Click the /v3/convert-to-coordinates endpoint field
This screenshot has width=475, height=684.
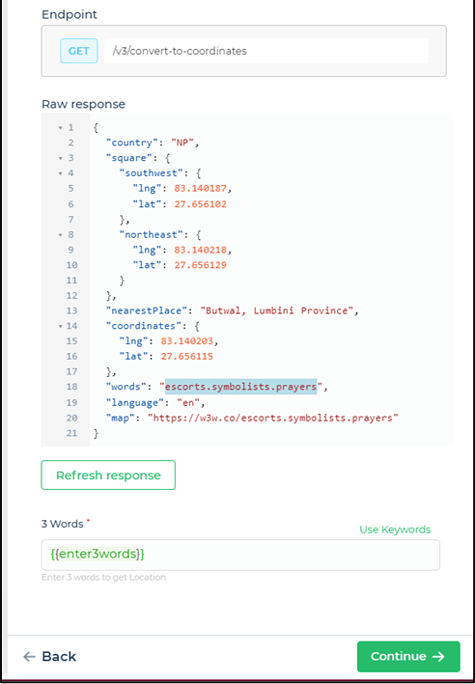[266, 51]
